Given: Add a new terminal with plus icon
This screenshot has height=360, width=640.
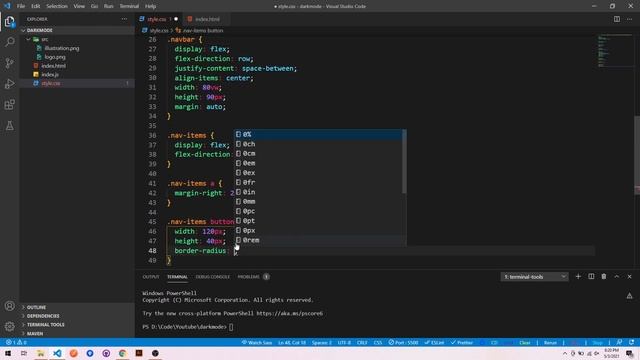Looking at the screenshot, I should click(x=578, y=277).
